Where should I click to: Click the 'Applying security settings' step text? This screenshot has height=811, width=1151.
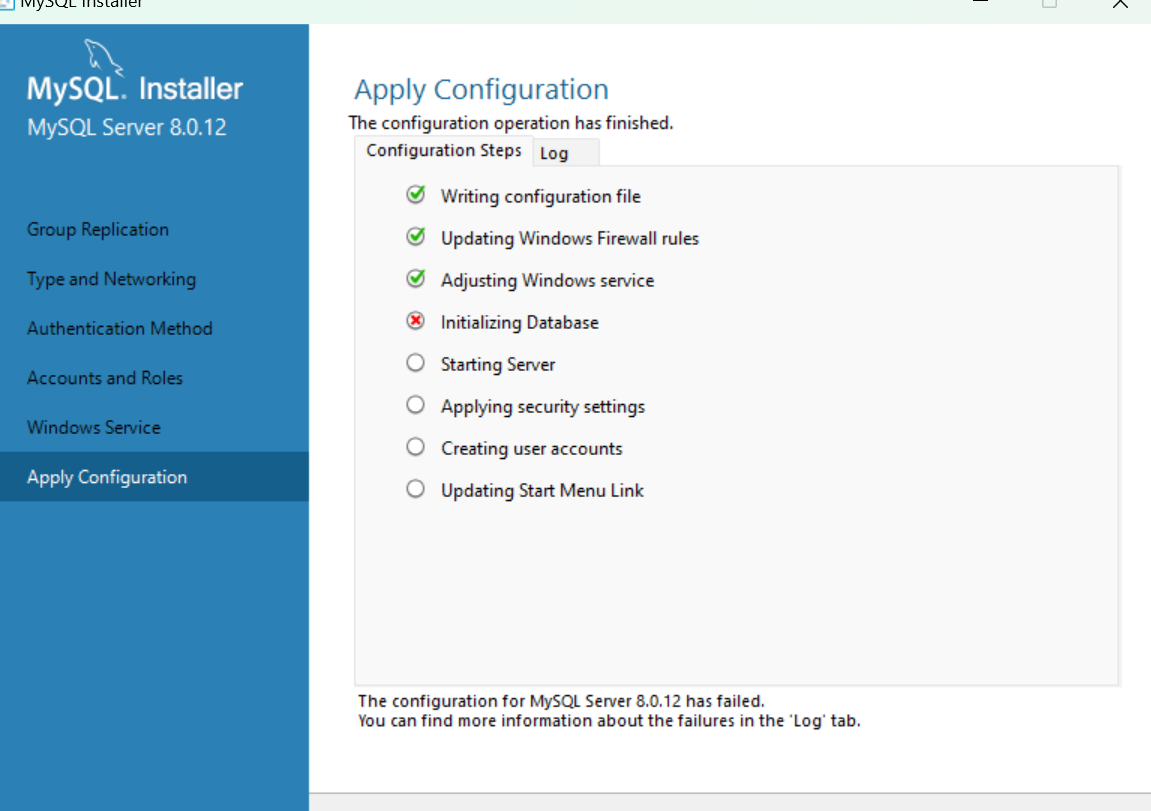(542, 407)
